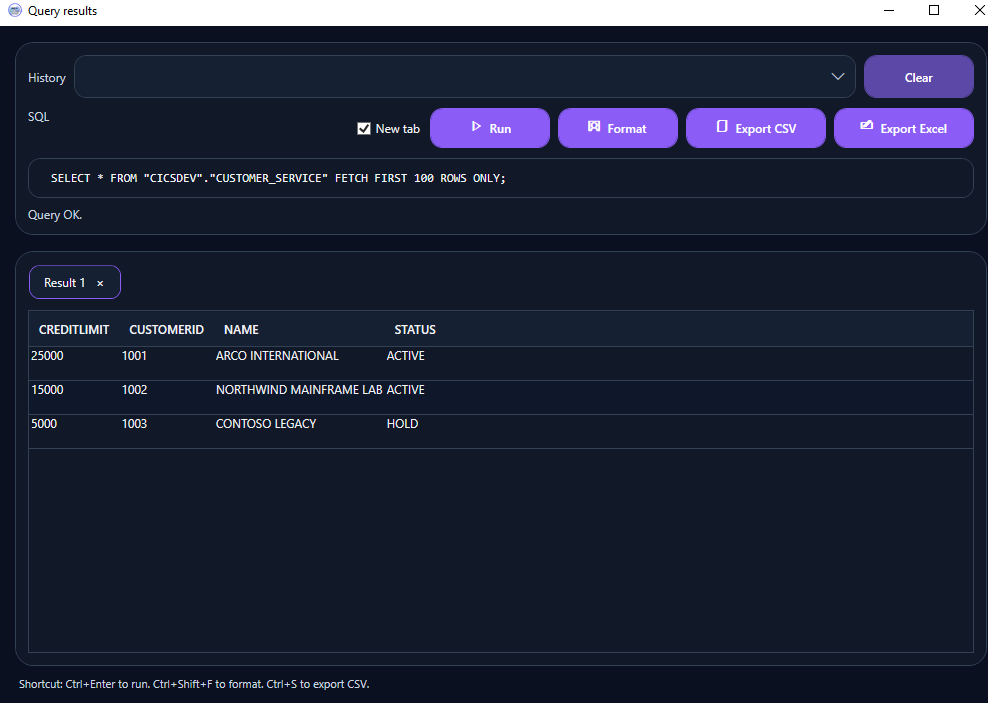
Task: Select the 25000 credit limit cell
Action: (x=47, y=356)
